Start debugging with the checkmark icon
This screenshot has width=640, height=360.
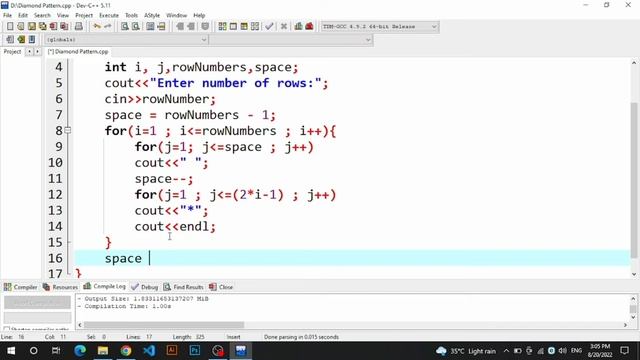pos(269,27)
